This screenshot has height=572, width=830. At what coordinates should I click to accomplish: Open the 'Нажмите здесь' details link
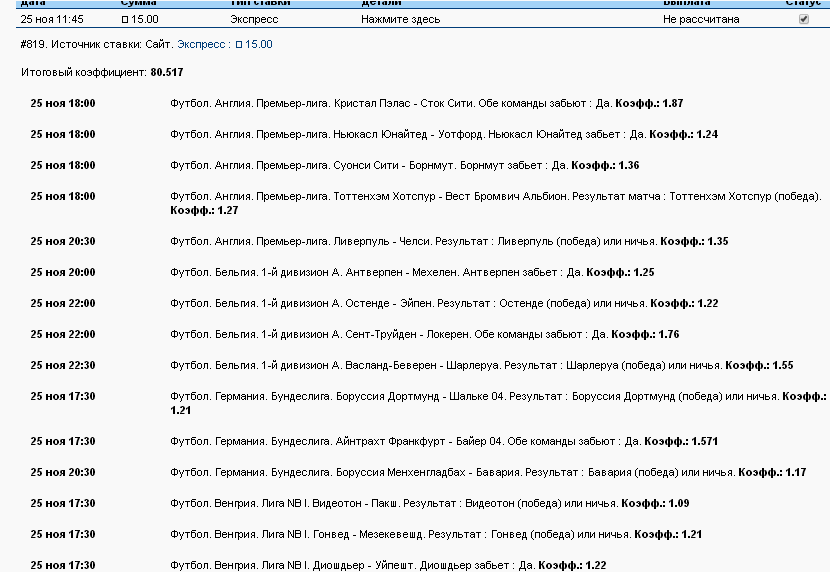400,20
